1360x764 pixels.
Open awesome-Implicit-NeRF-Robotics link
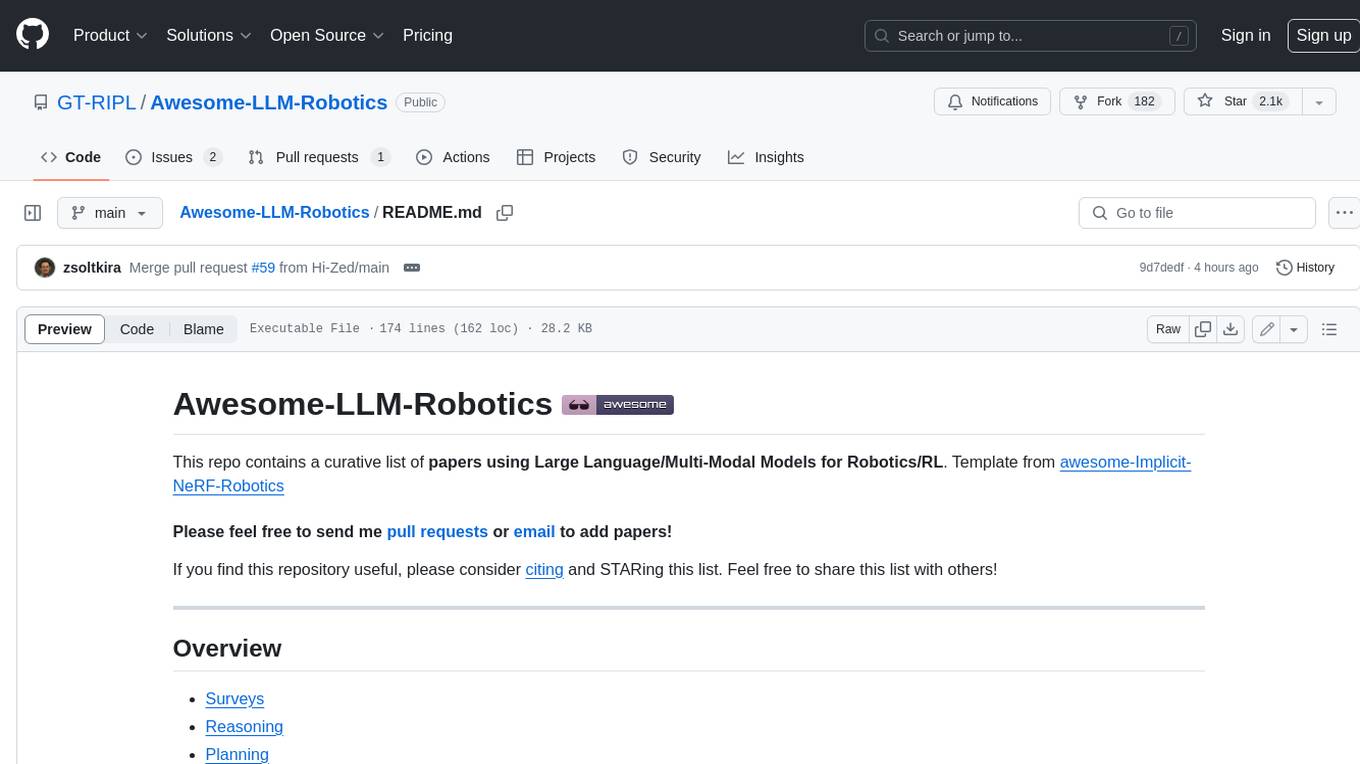1125,462
